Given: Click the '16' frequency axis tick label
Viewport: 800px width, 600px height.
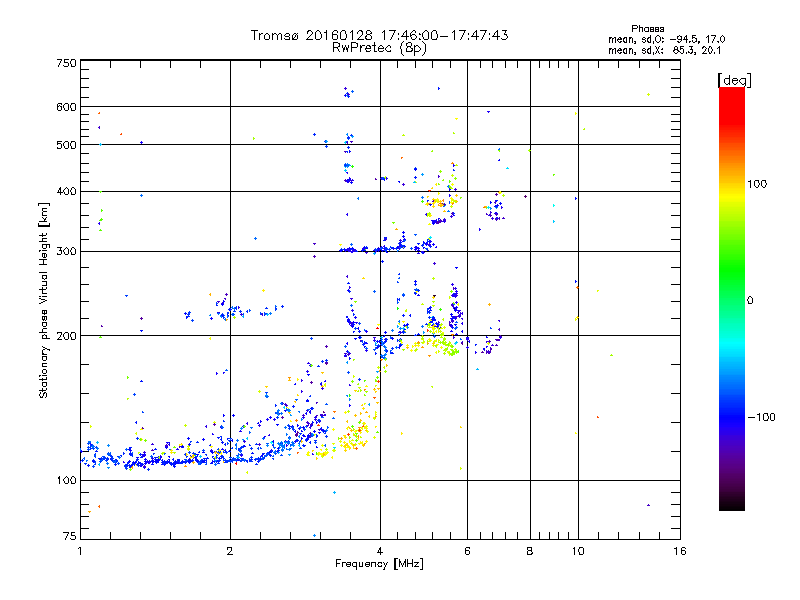Looking at the screenshot, I should click(x=680, y=551).
